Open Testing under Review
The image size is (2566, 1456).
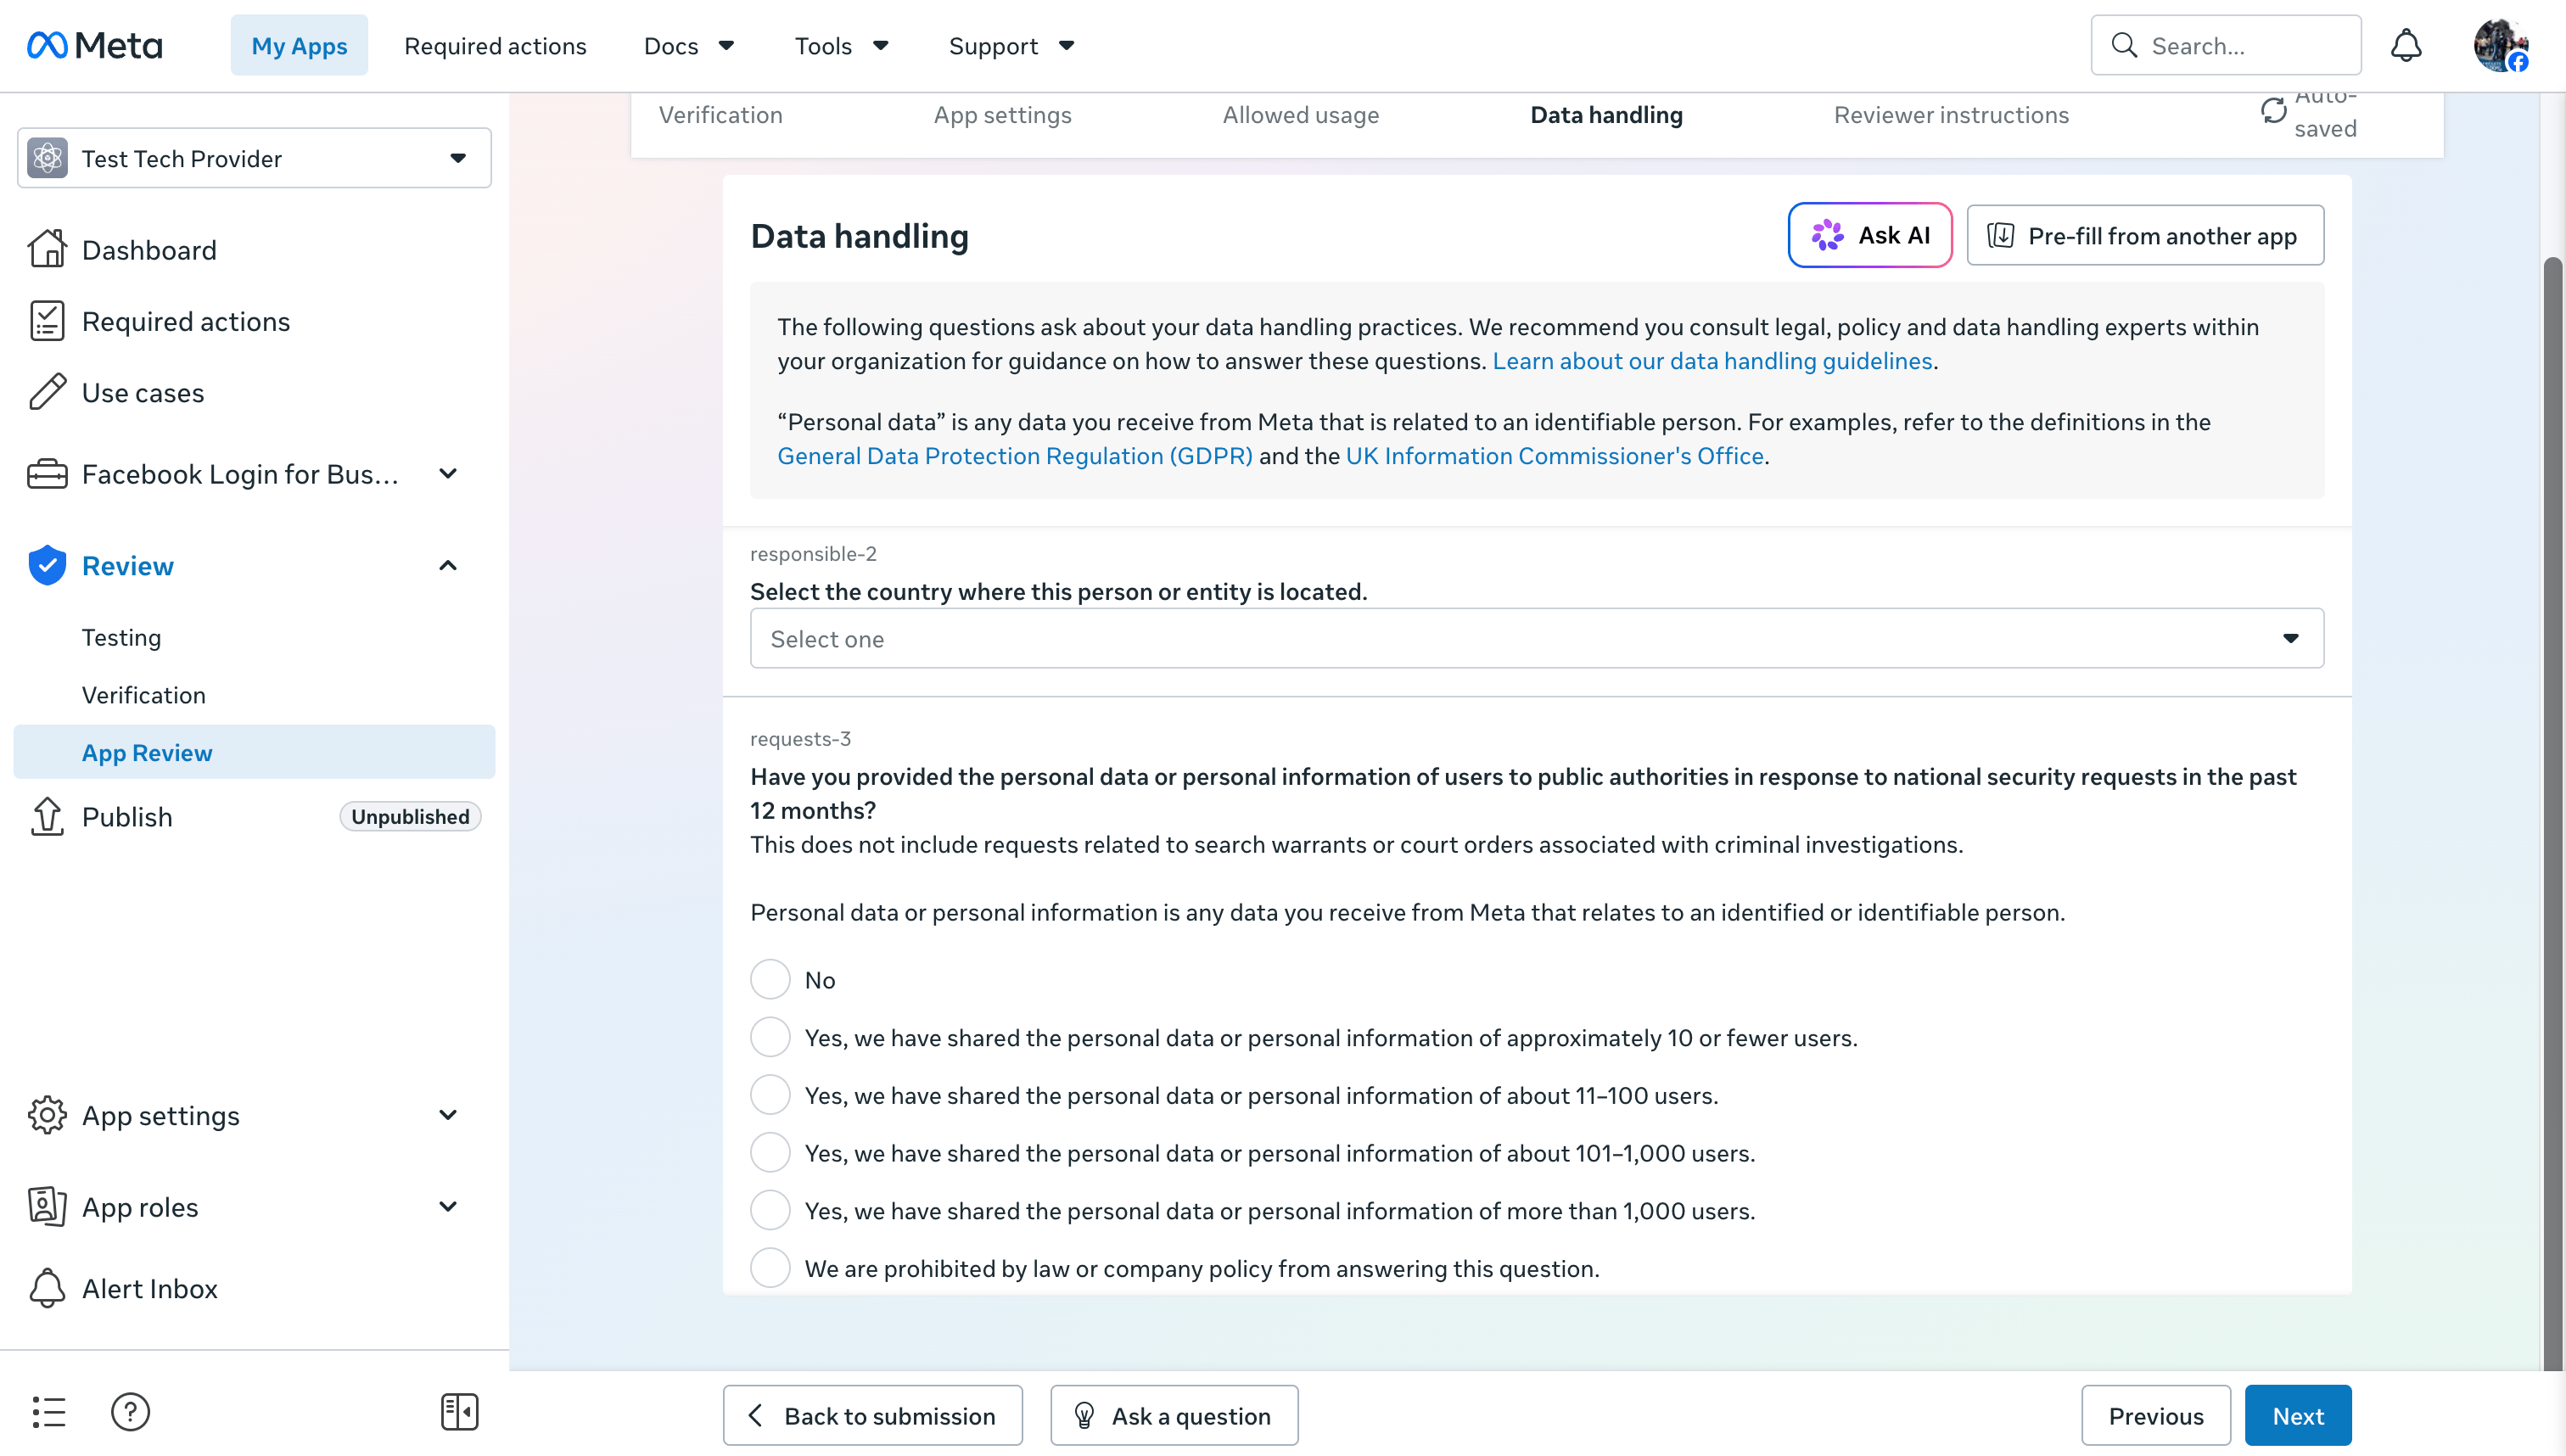click(121, 637)
